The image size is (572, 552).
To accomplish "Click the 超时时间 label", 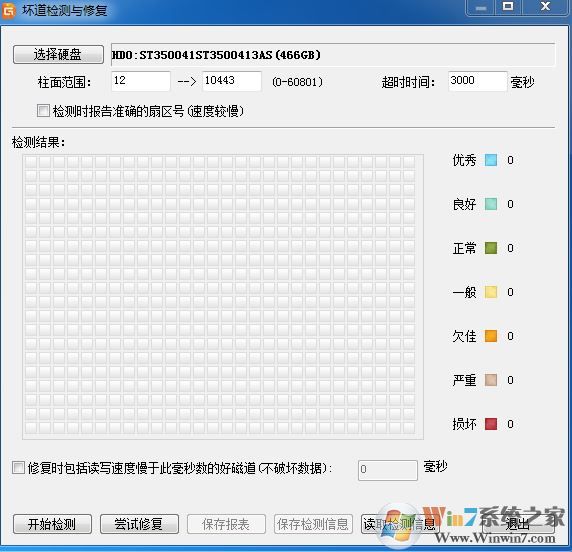I will (408, 82).
